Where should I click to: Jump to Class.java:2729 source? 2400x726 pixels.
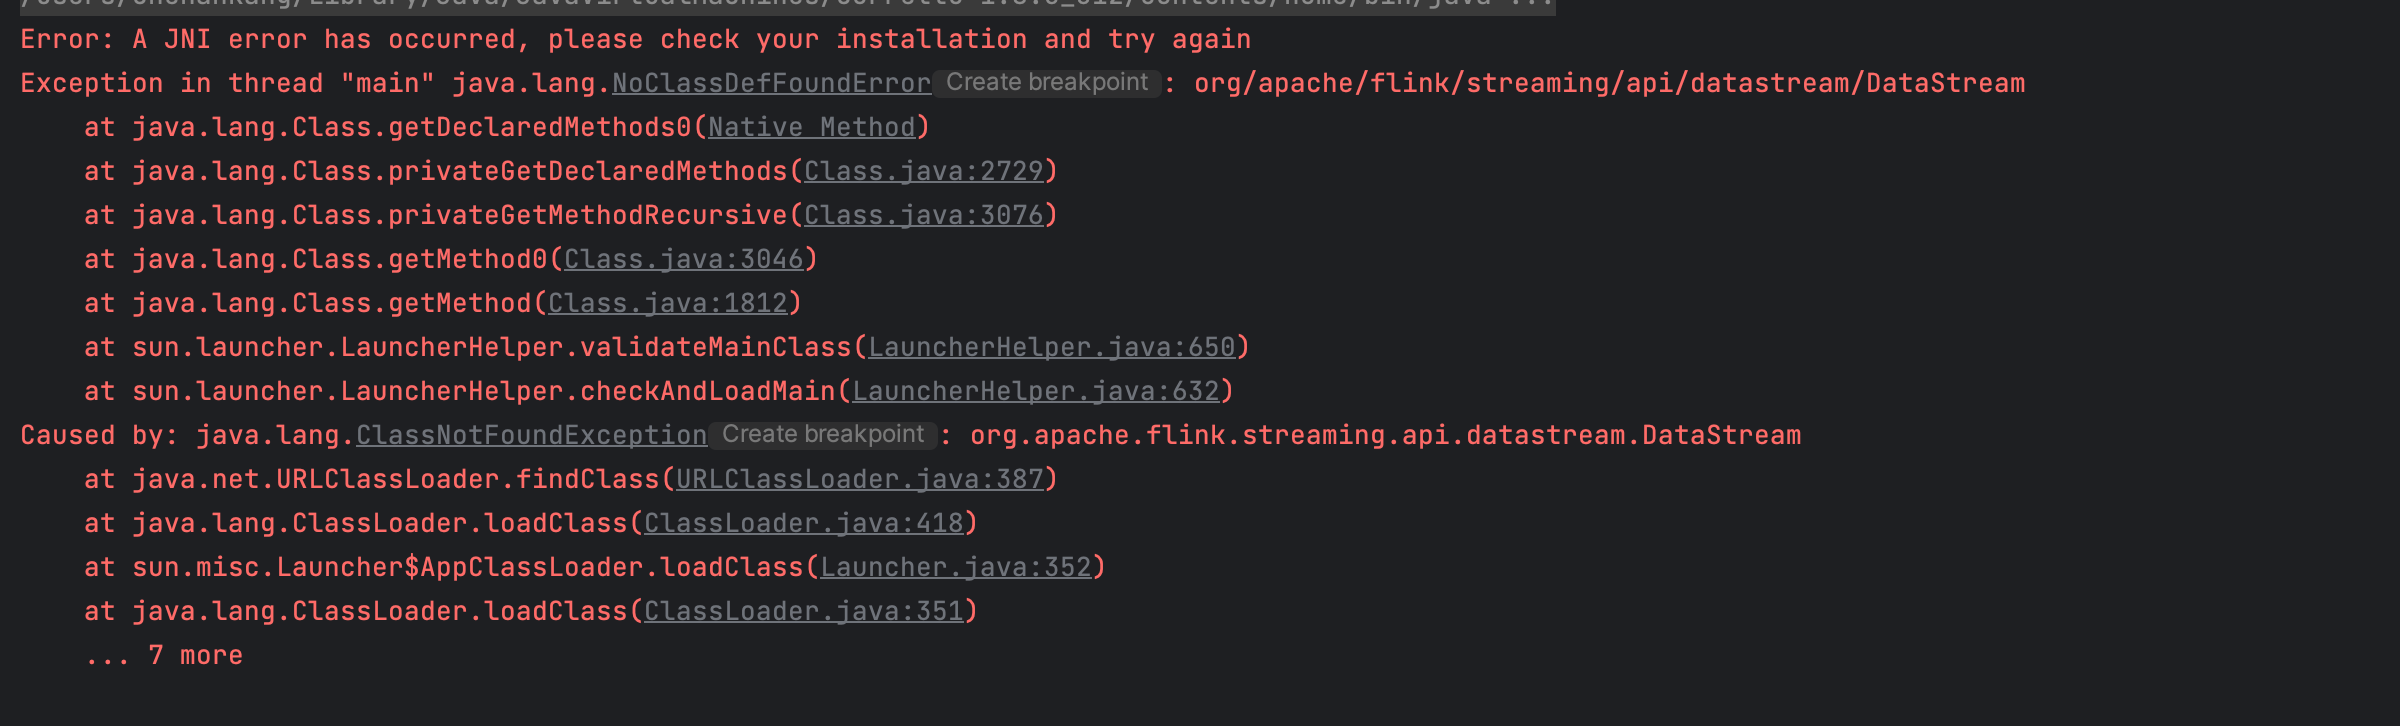coord(923,171)
